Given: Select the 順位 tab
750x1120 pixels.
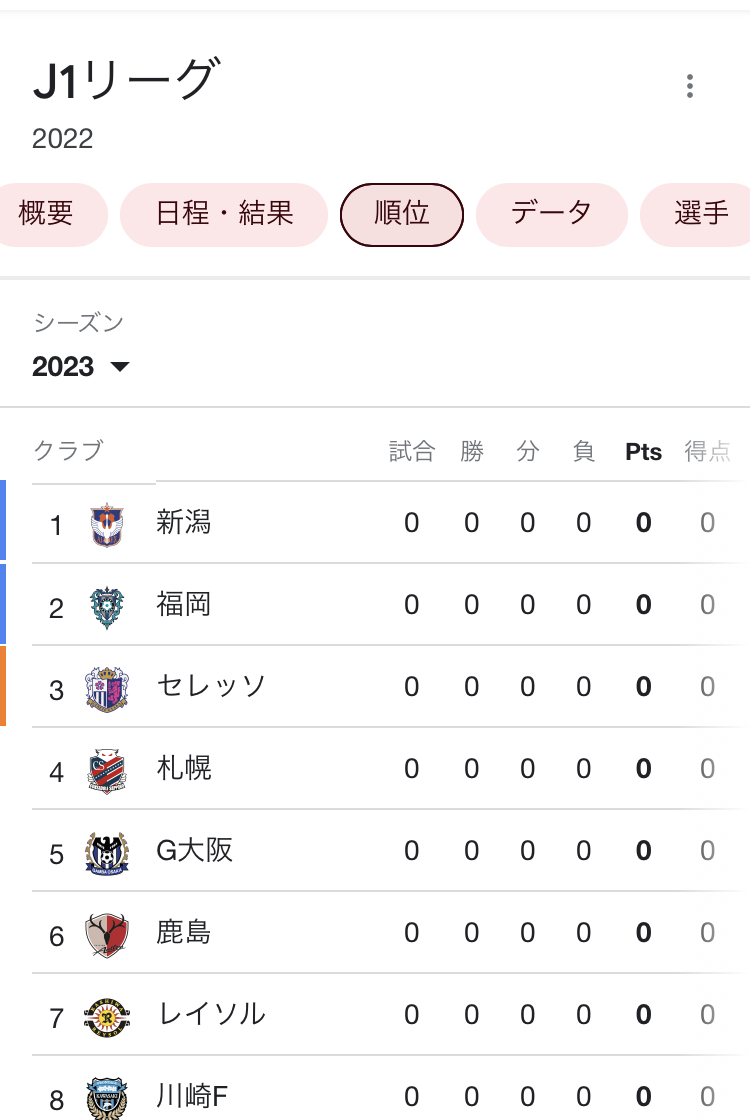Looking at the screenshot, I should (401, 214).
